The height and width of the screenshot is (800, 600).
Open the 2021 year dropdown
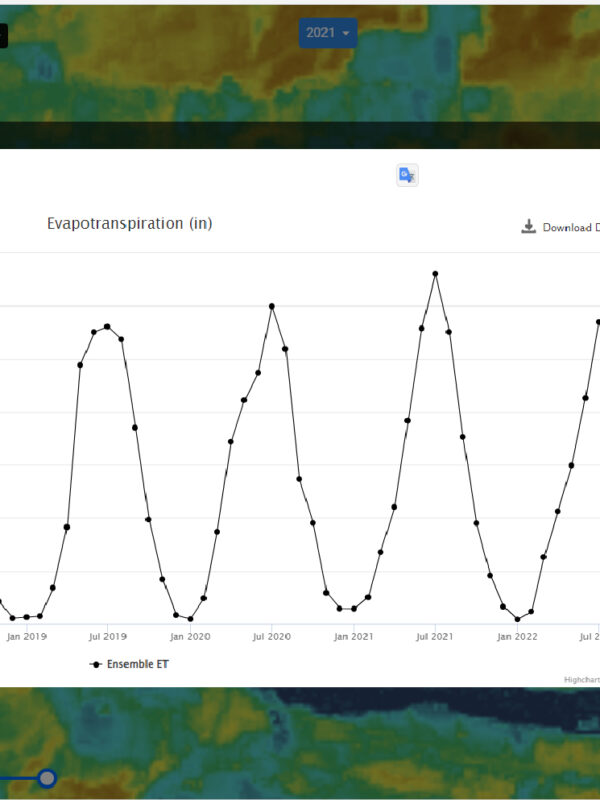pyautogui.click(x=328, y=33)
